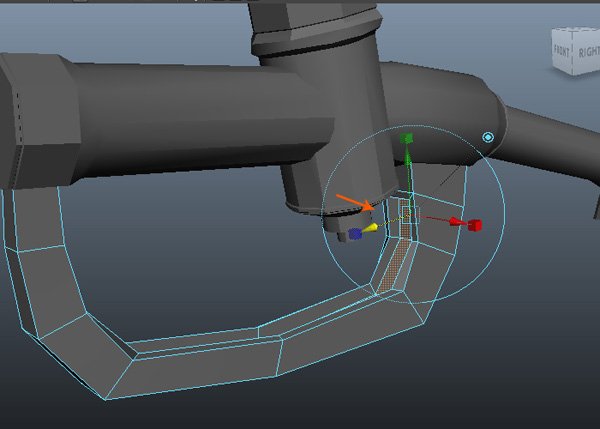Image resolution: width=600 pixels, height=429 pixels.
Task: Select the red X-axis cube handle
Action: (475, 224)
